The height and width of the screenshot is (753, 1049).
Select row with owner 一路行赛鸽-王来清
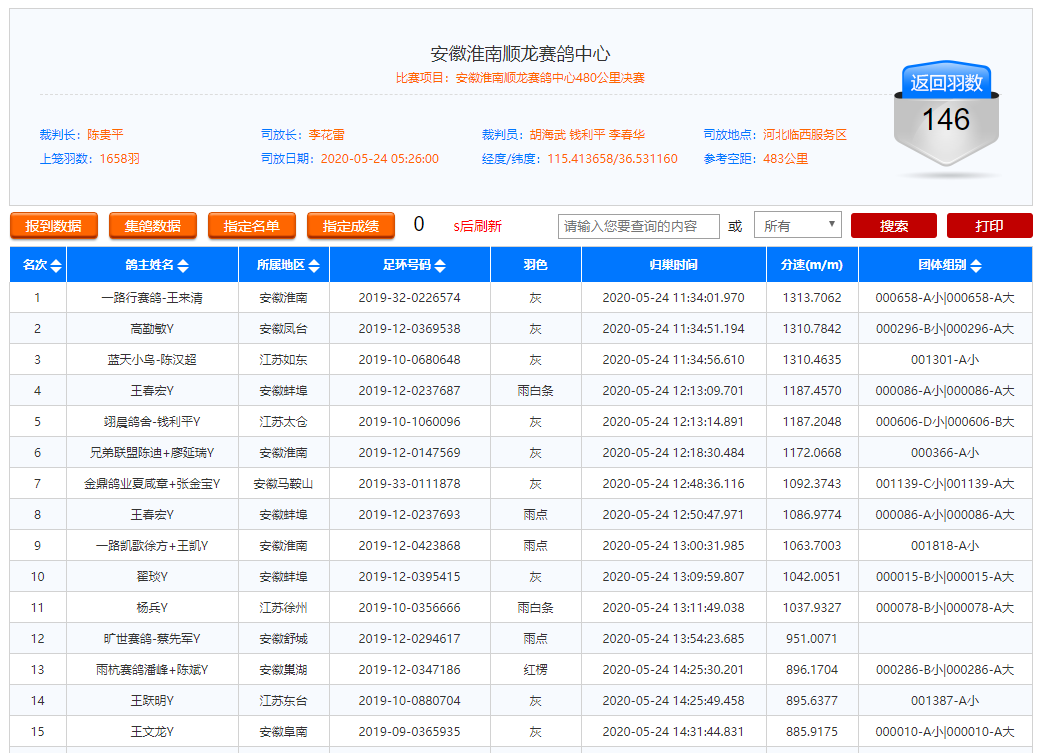pos(152,298)
